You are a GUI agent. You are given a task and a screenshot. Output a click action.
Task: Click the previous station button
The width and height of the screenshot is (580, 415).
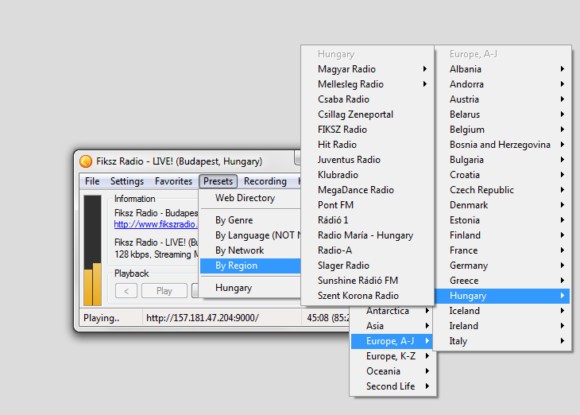tap(126, 291)
